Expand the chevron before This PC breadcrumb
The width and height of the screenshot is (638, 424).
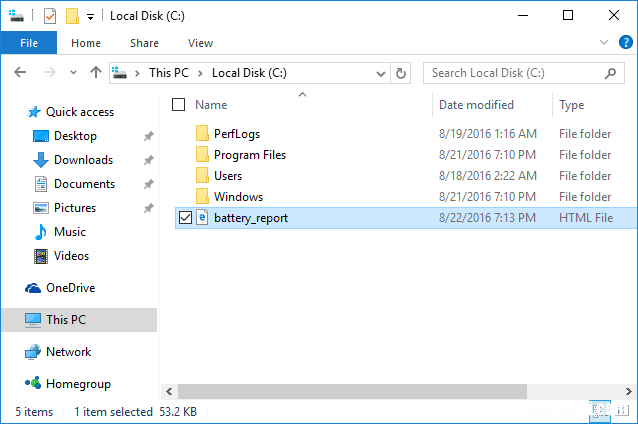click(x=138, y=73)
